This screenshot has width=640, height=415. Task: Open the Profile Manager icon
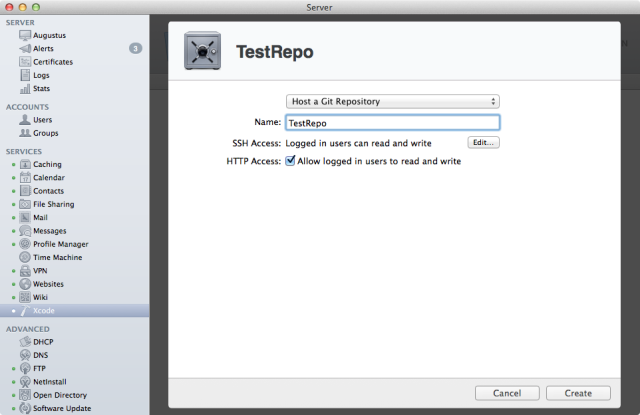tap(25, 244)
